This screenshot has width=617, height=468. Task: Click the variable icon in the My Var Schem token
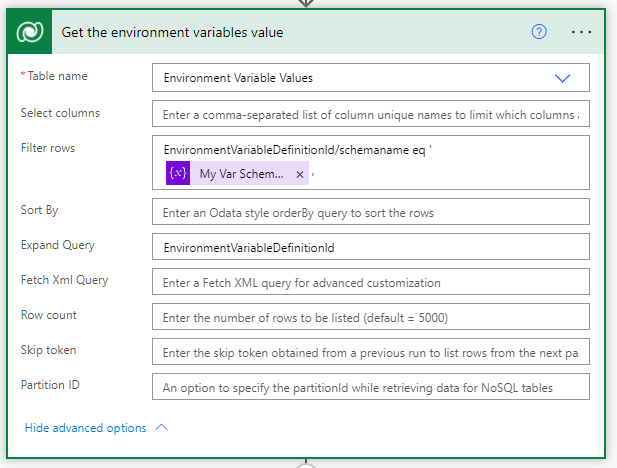(x=178, y=173)
